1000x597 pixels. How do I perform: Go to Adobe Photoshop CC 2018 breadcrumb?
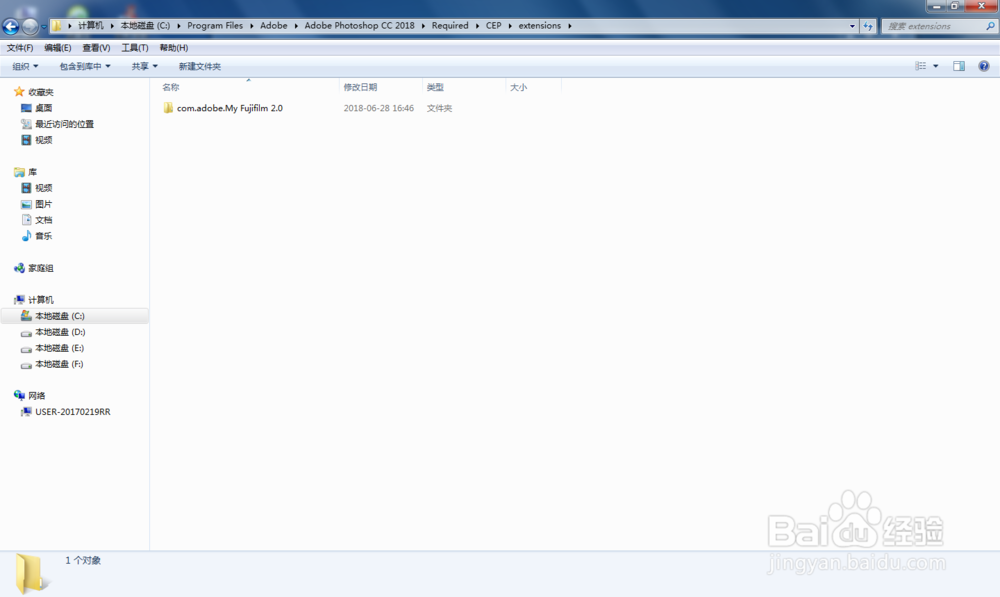(x=359, y=26)
